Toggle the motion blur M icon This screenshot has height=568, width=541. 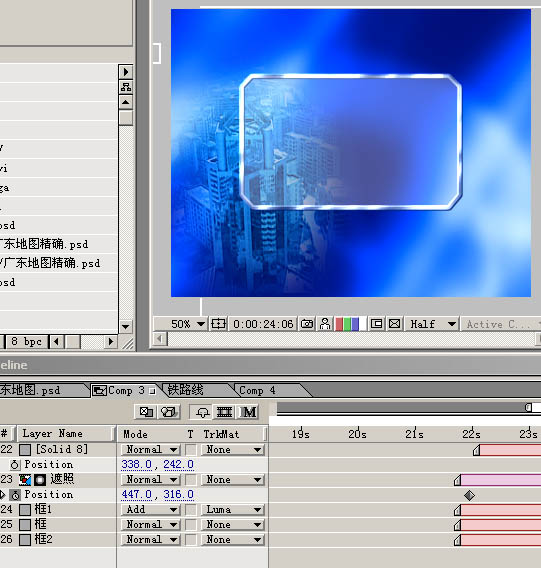click(x=248, y=412)
